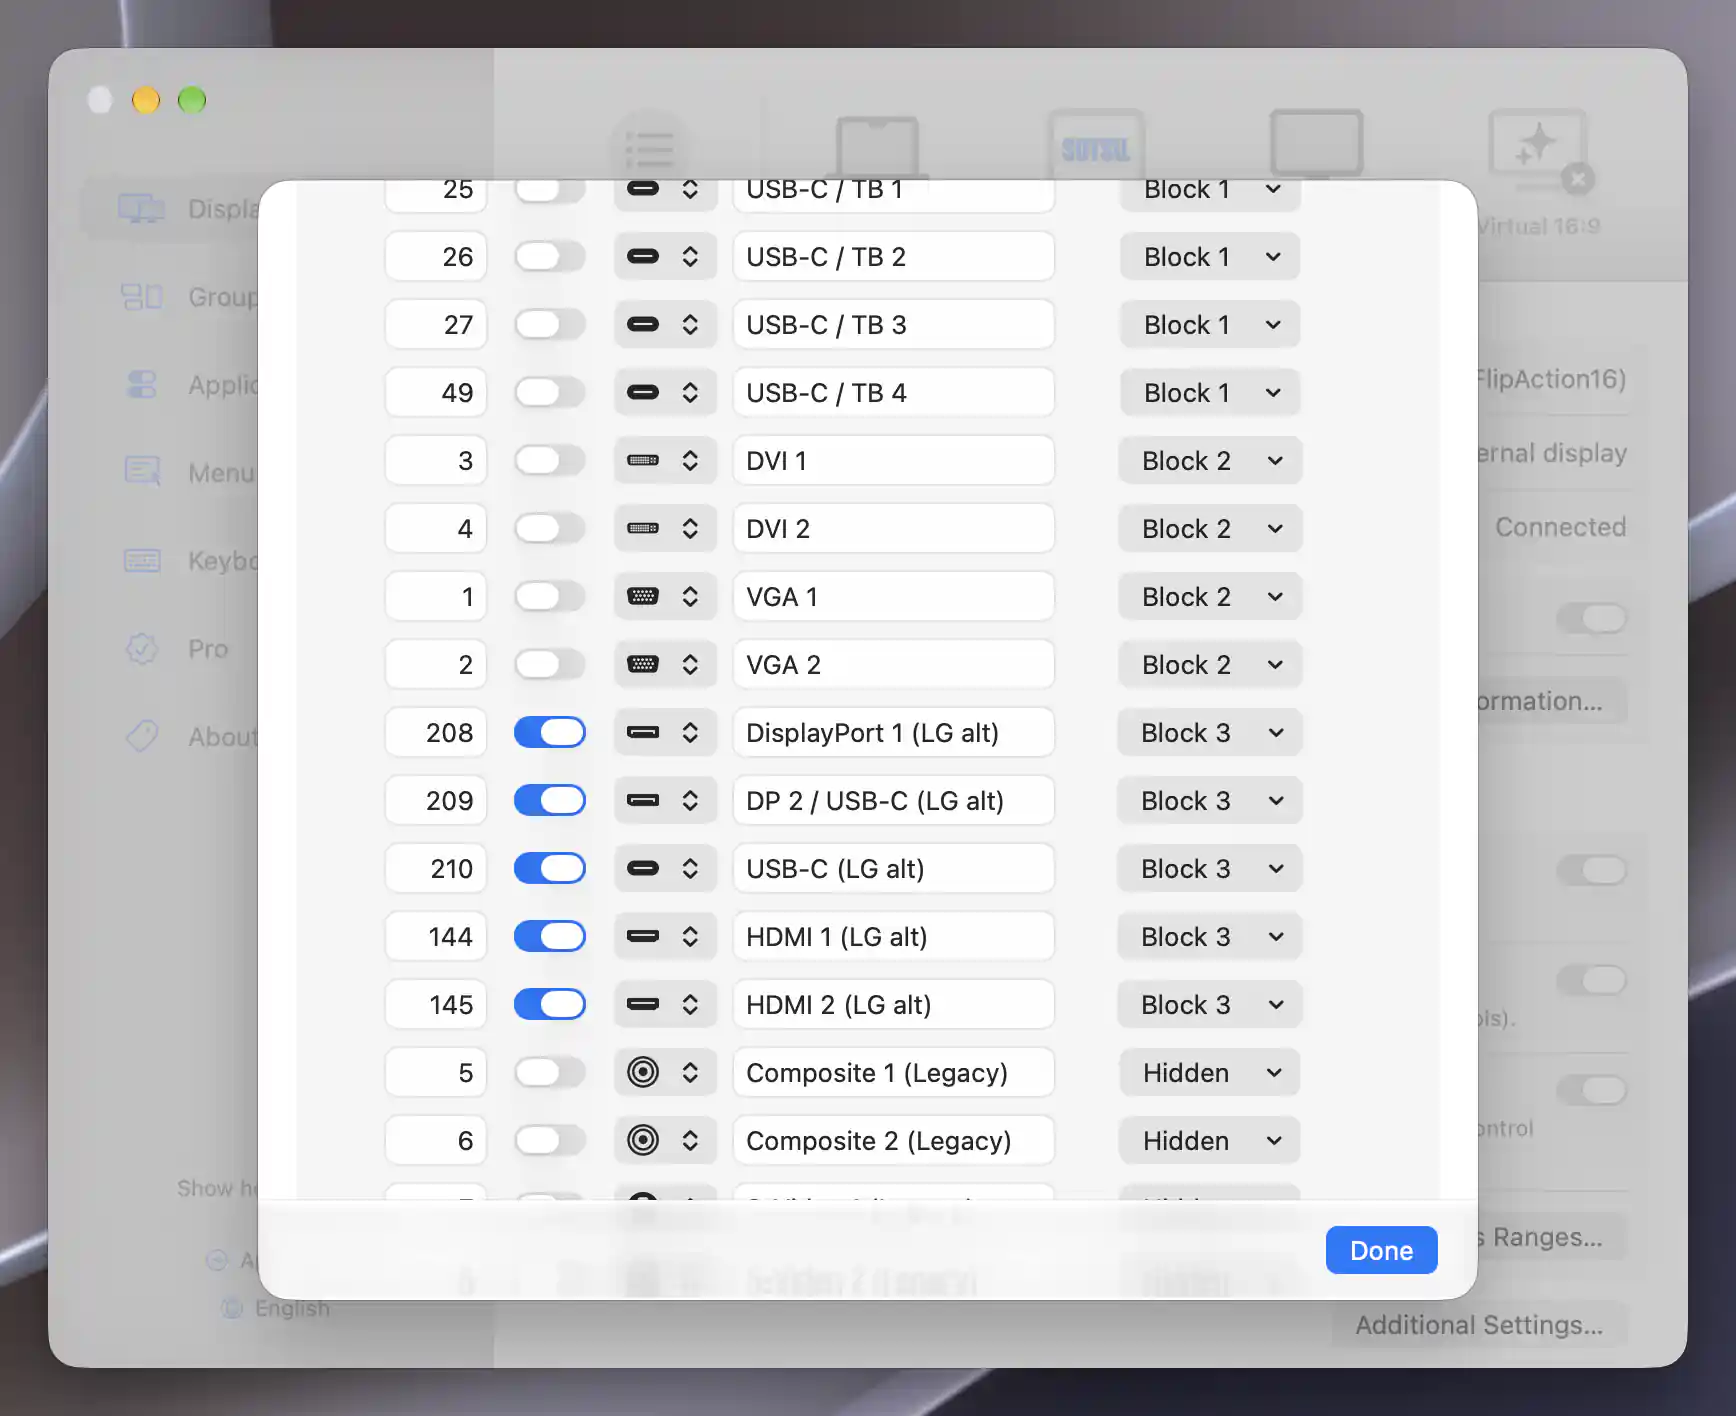Image resolution: width=1736 pixels, height=1416 pixels.
Task: Disable the HDMI 2 (LG alt) toggle
Action: coord(550,1005)
